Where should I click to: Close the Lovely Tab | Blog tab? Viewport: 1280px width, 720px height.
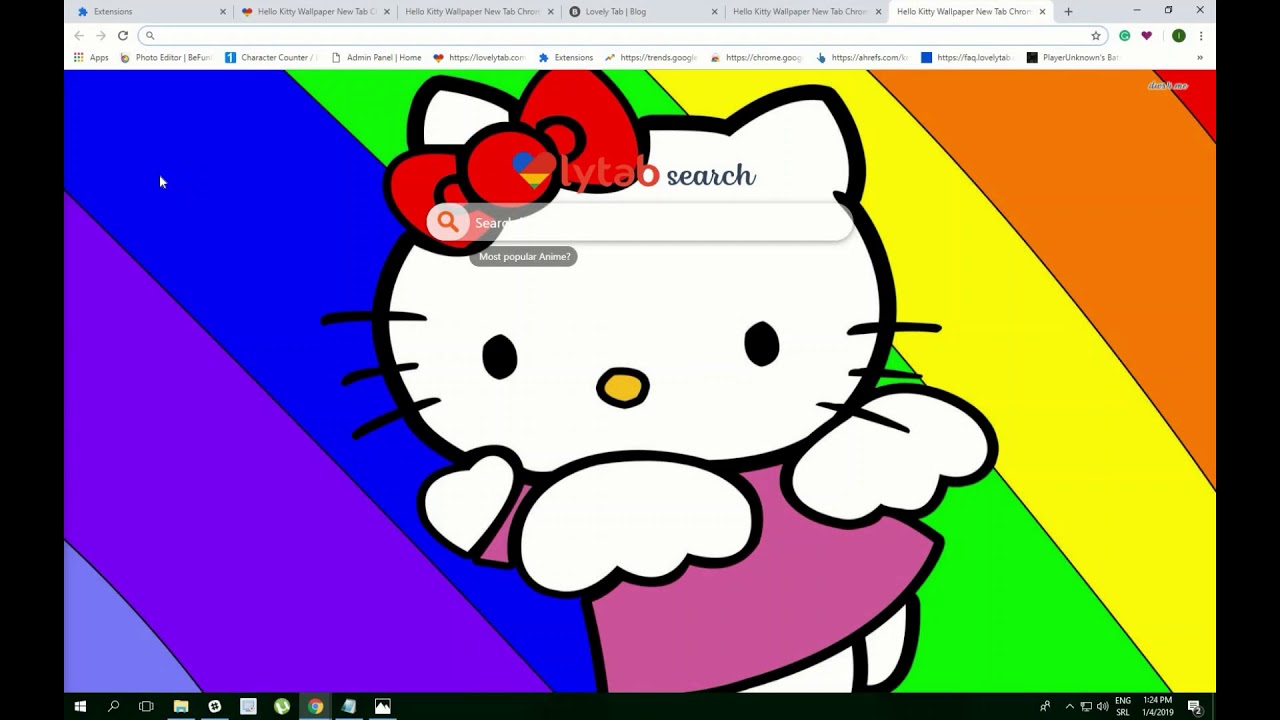[x=714, y=12]
